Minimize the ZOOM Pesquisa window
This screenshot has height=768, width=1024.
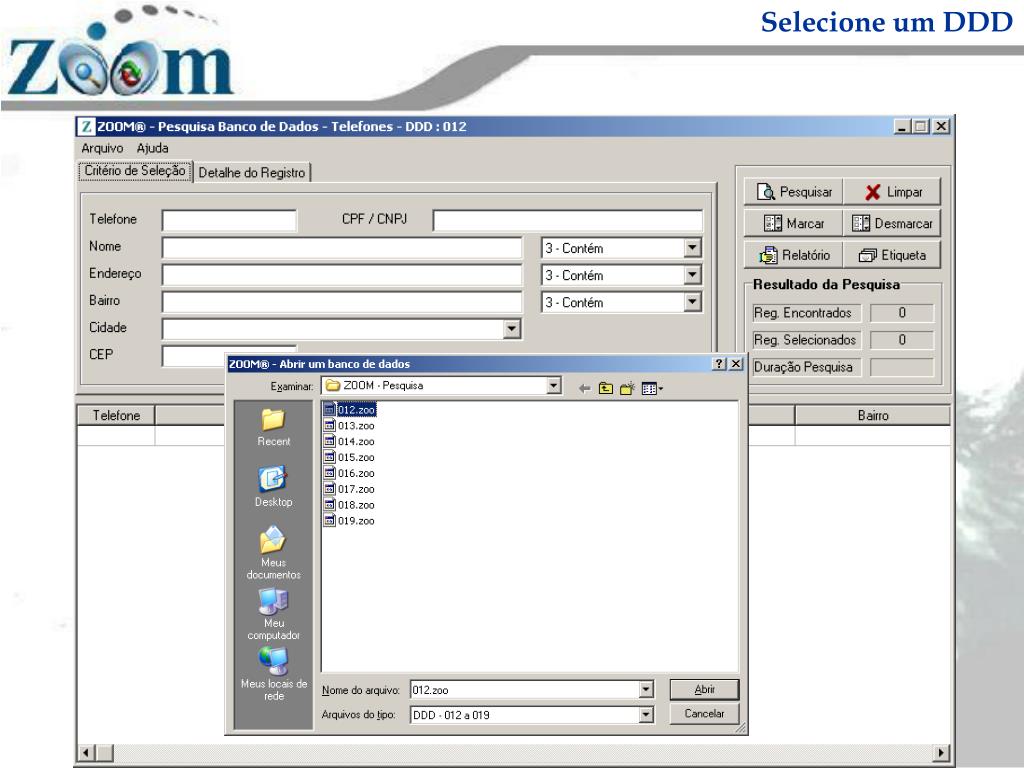tap(902, 127)
